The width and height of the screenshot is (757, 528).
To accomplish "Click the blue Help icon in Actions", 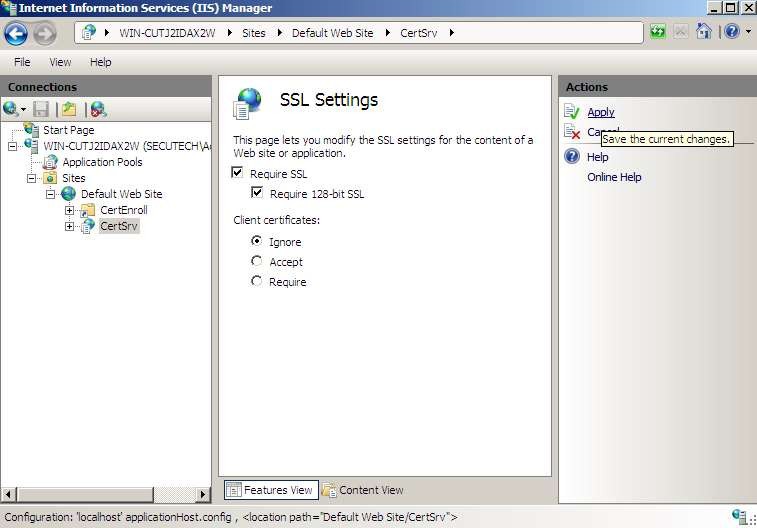I will click(572, 156).
